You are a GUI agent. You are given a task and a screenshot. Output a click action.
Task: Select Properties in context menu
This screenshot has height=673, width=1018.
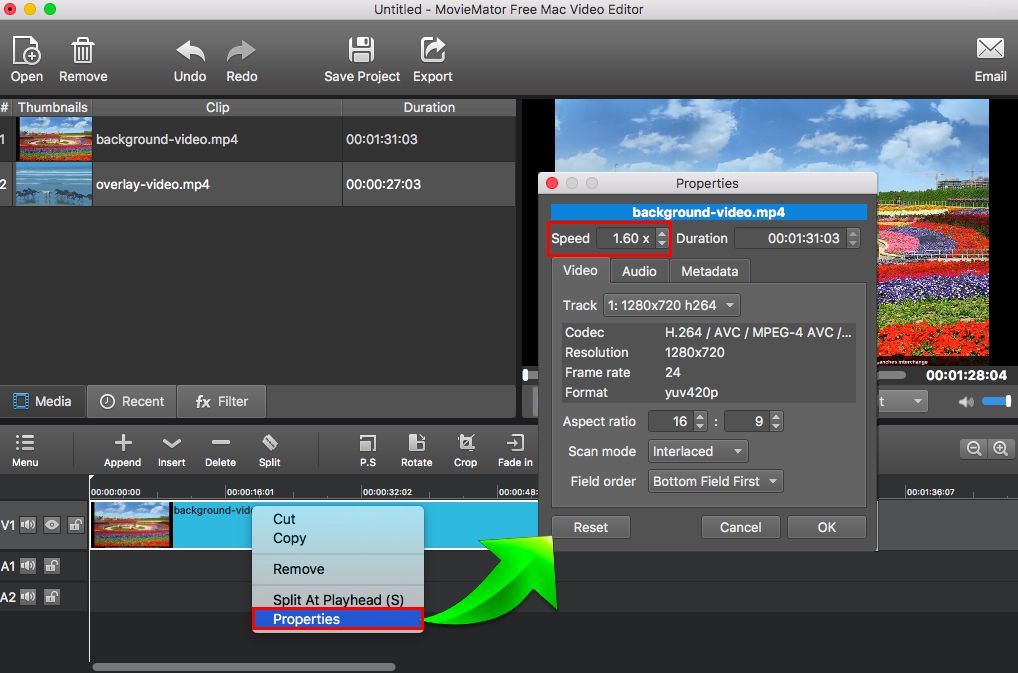coord(338,619)
